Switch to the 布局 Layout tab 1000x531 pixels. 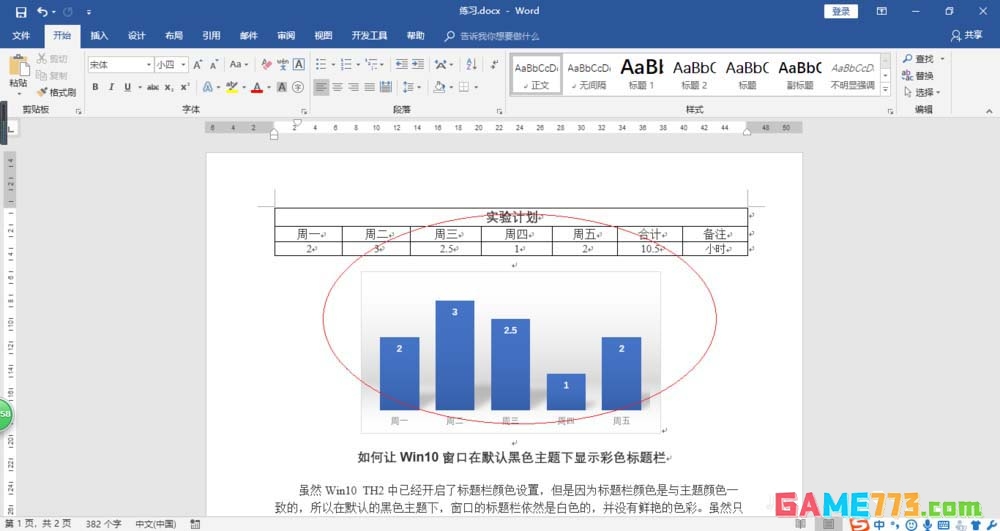click(x=173, y=36)
